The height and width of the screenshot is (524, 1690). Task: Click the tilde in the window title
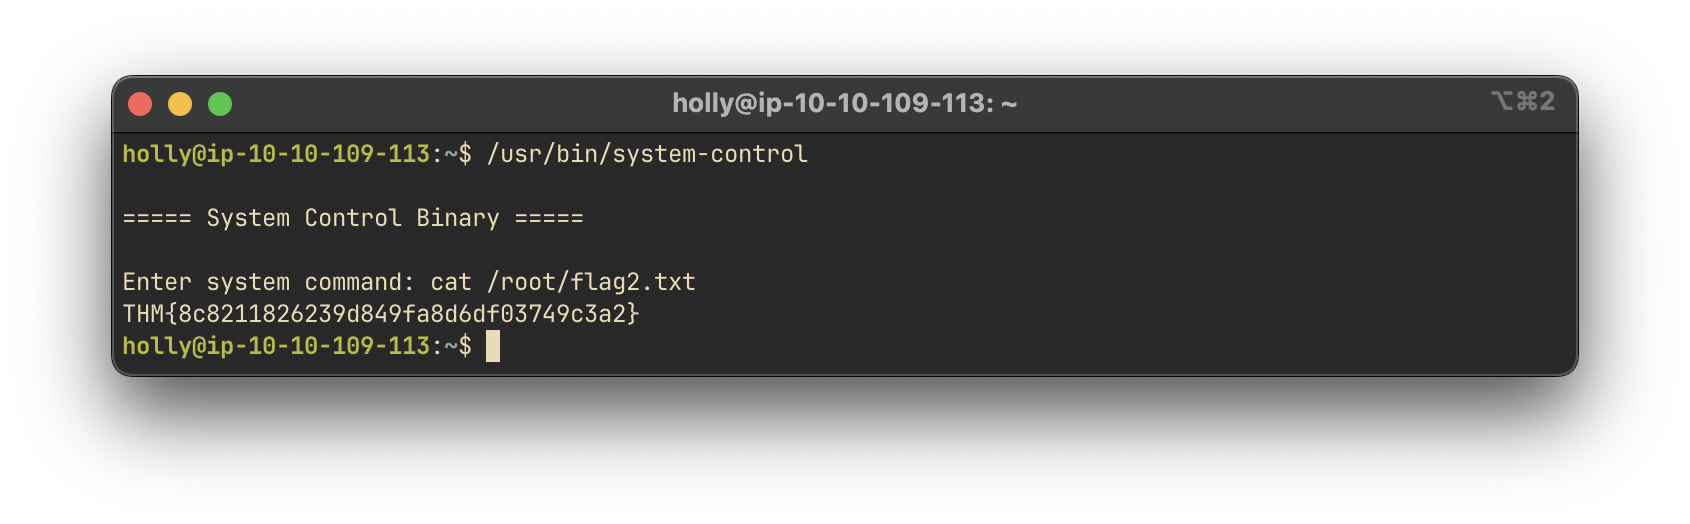click(x=1008, y=104)
